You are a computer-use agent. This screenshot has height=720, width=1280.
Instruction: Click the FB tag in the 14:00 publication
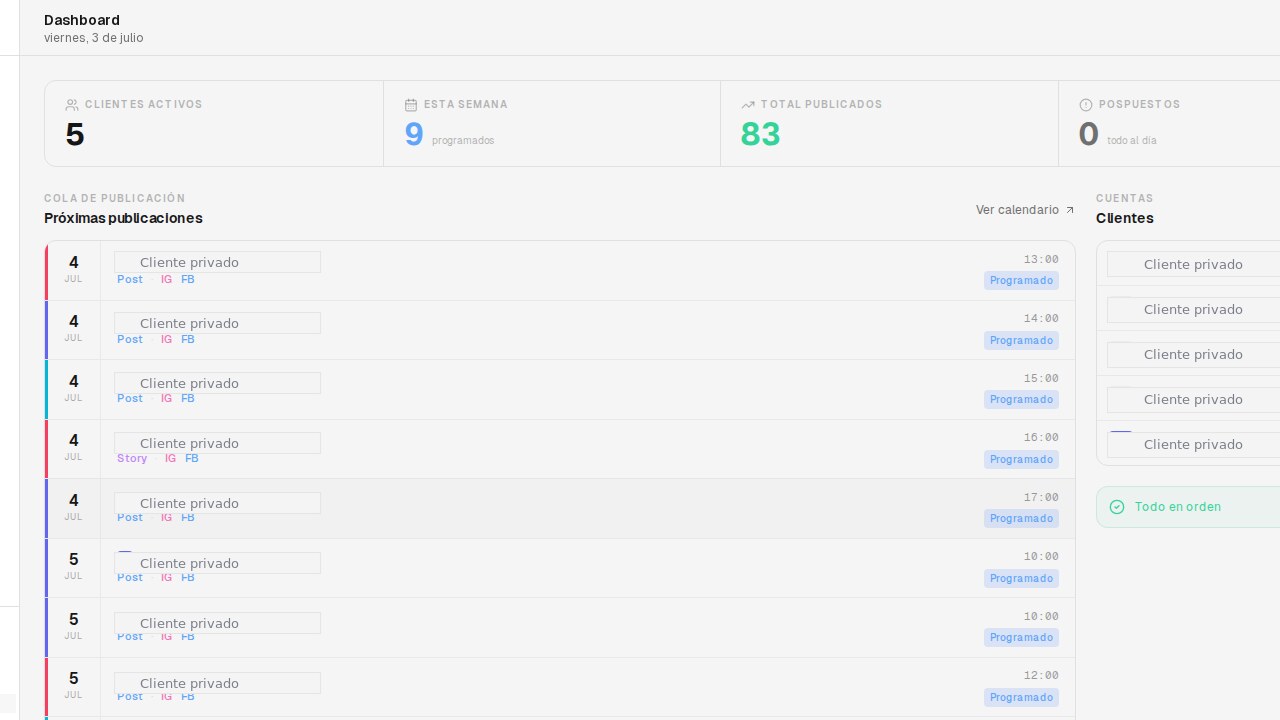[188, 340]
